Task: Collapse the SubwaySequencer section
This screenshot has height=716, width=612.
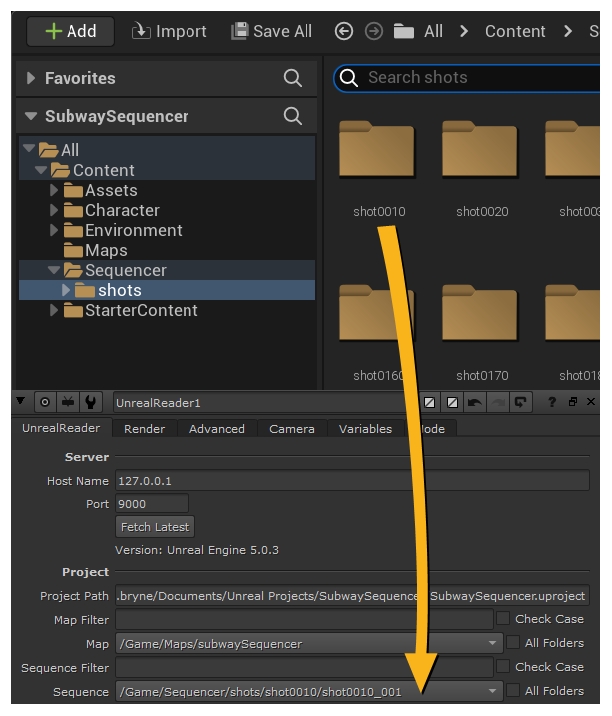Action: 30,117
